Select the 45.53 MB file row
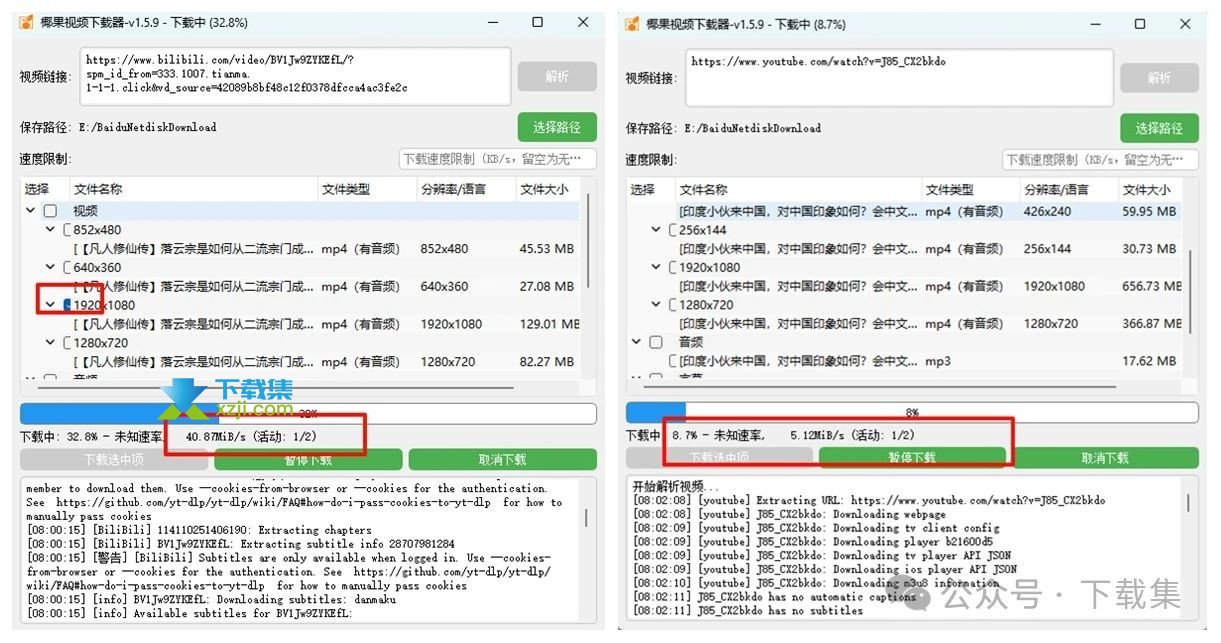Image resolution: width=1221 pixels, height=643 pixels. (x=300, y=249)
